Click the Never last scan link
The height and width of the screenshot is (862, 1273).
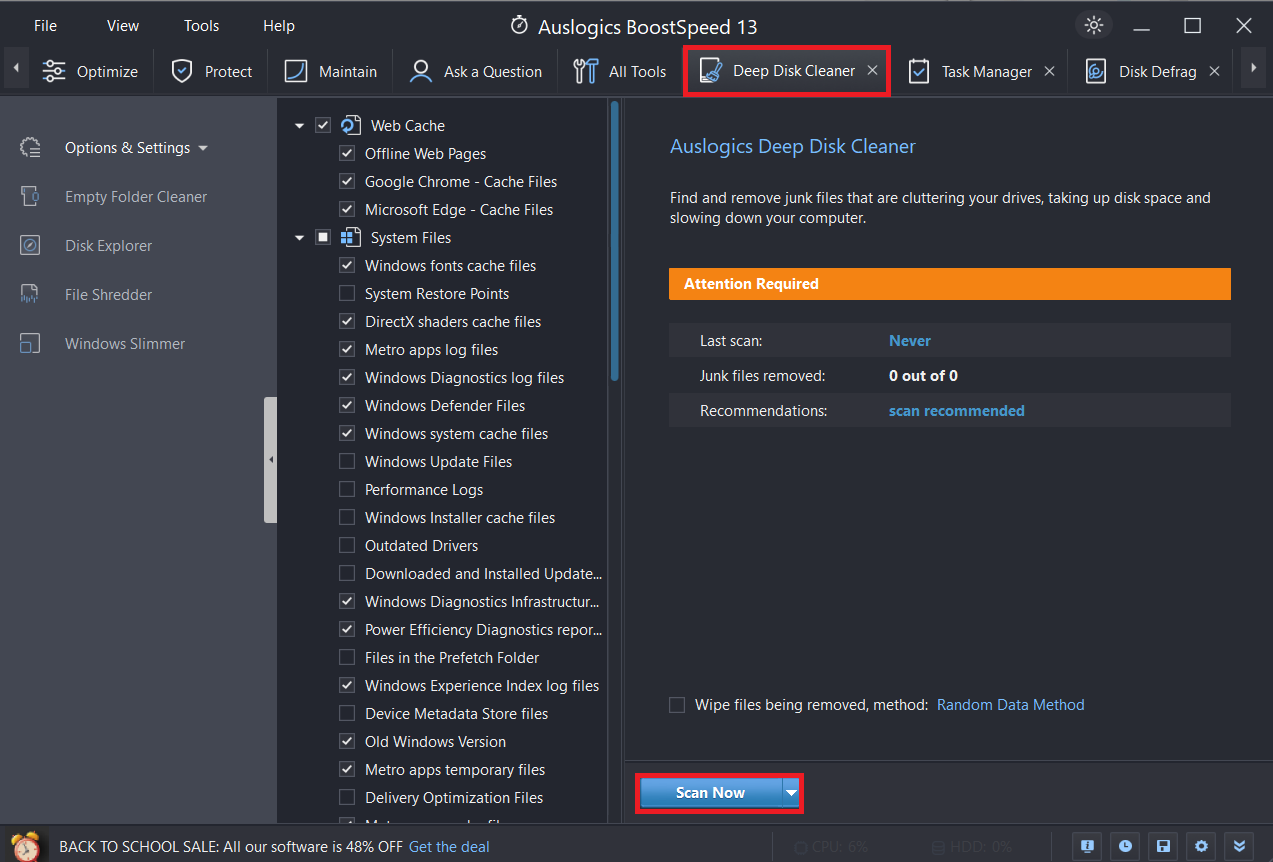[910, 341]
